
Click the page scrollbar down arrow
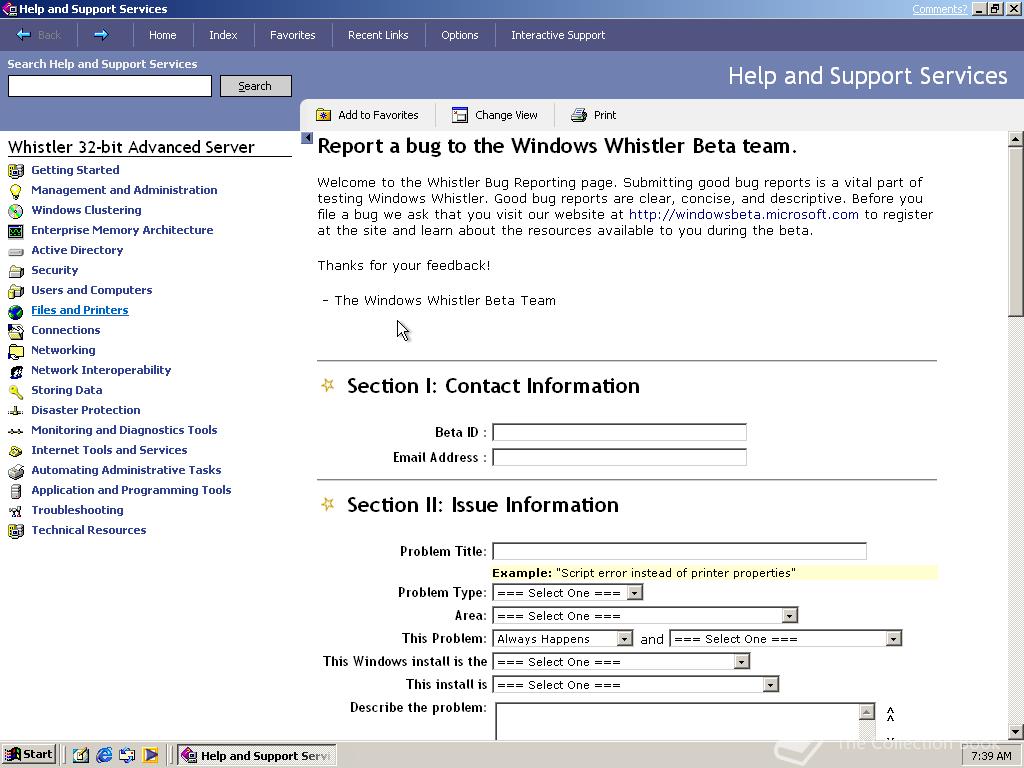click(1016, 732)
